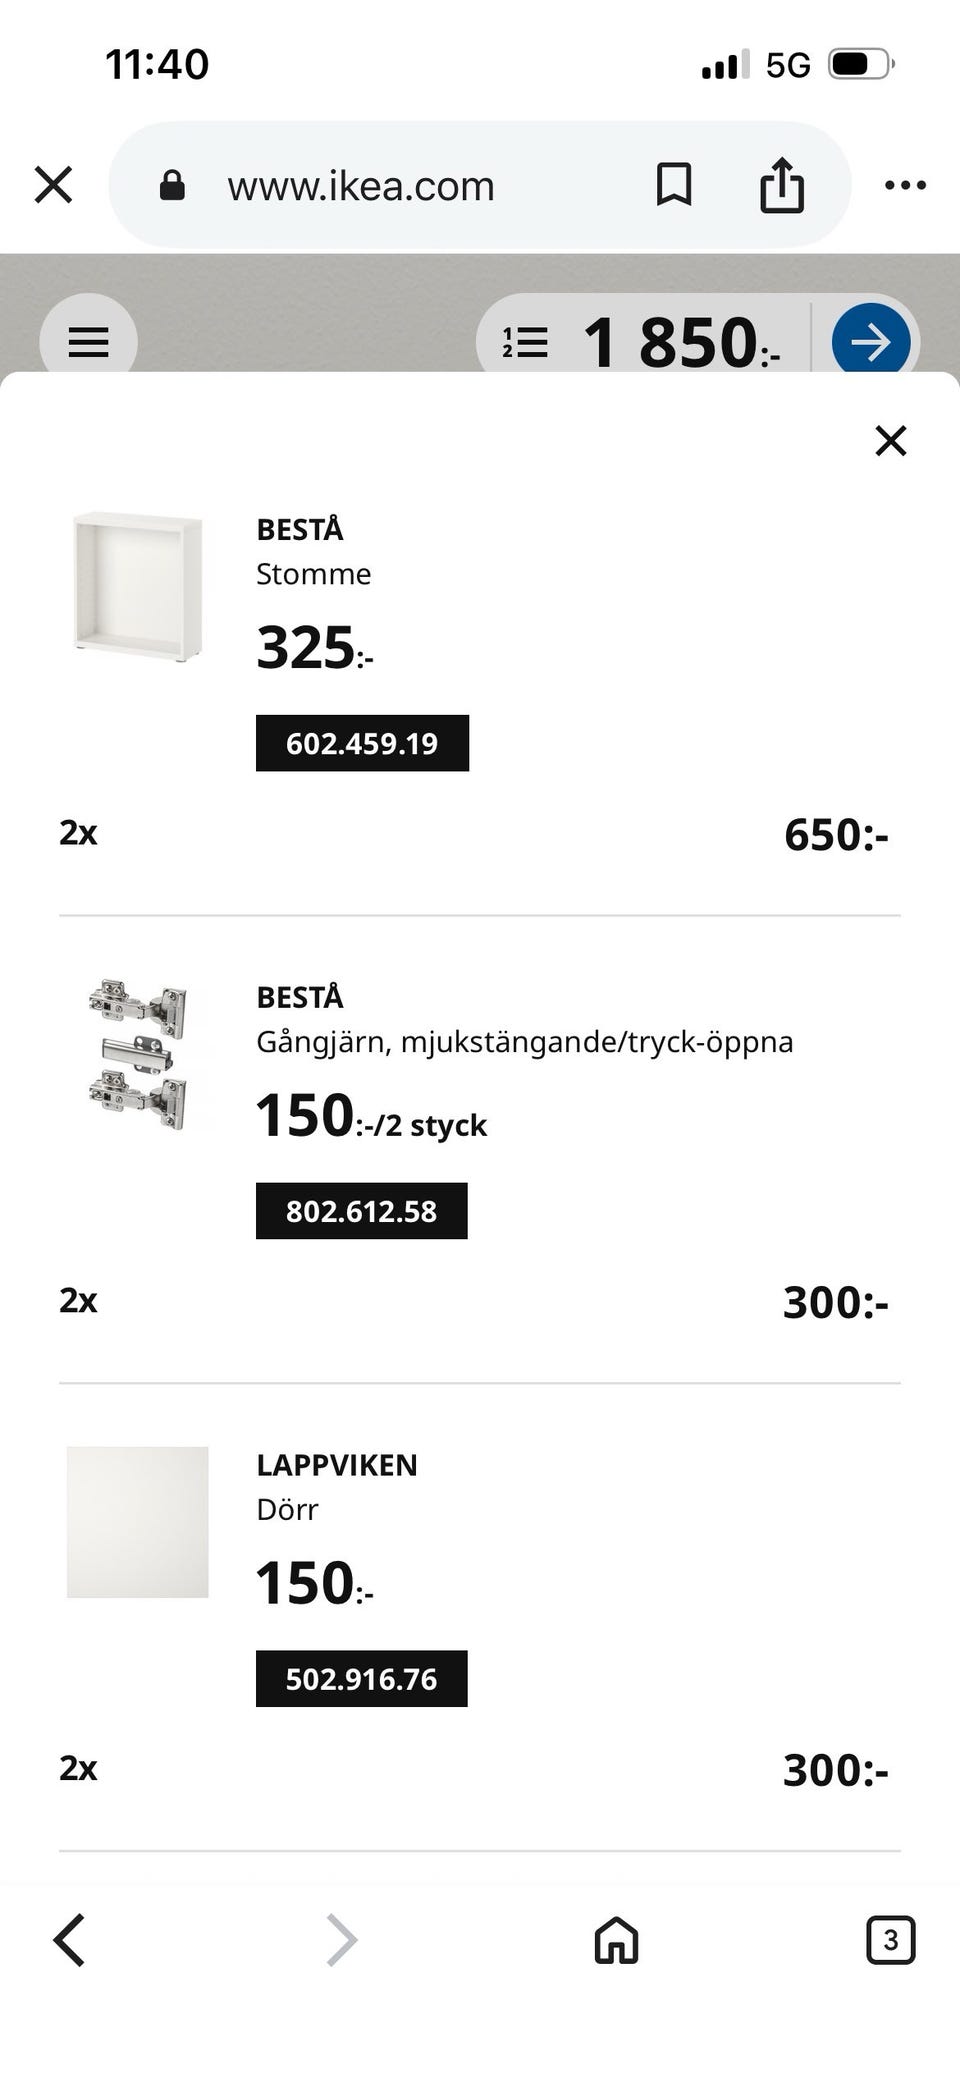The width and height of the screenshot is (960, 2078).
Task: Go to browser home page
Action: [616, 1940]
